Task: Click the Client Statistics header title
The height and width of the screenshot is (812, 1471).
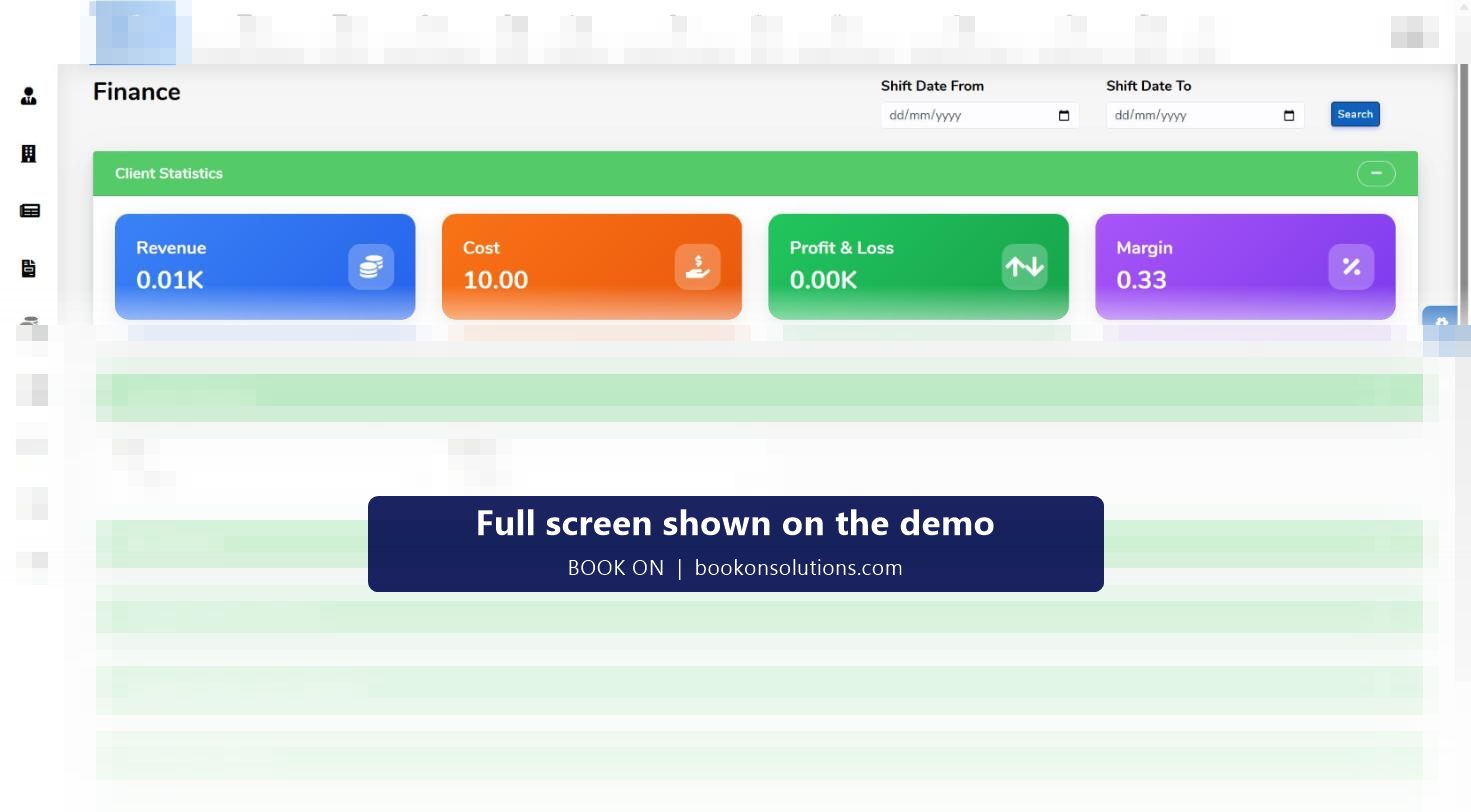Action: 169,173
